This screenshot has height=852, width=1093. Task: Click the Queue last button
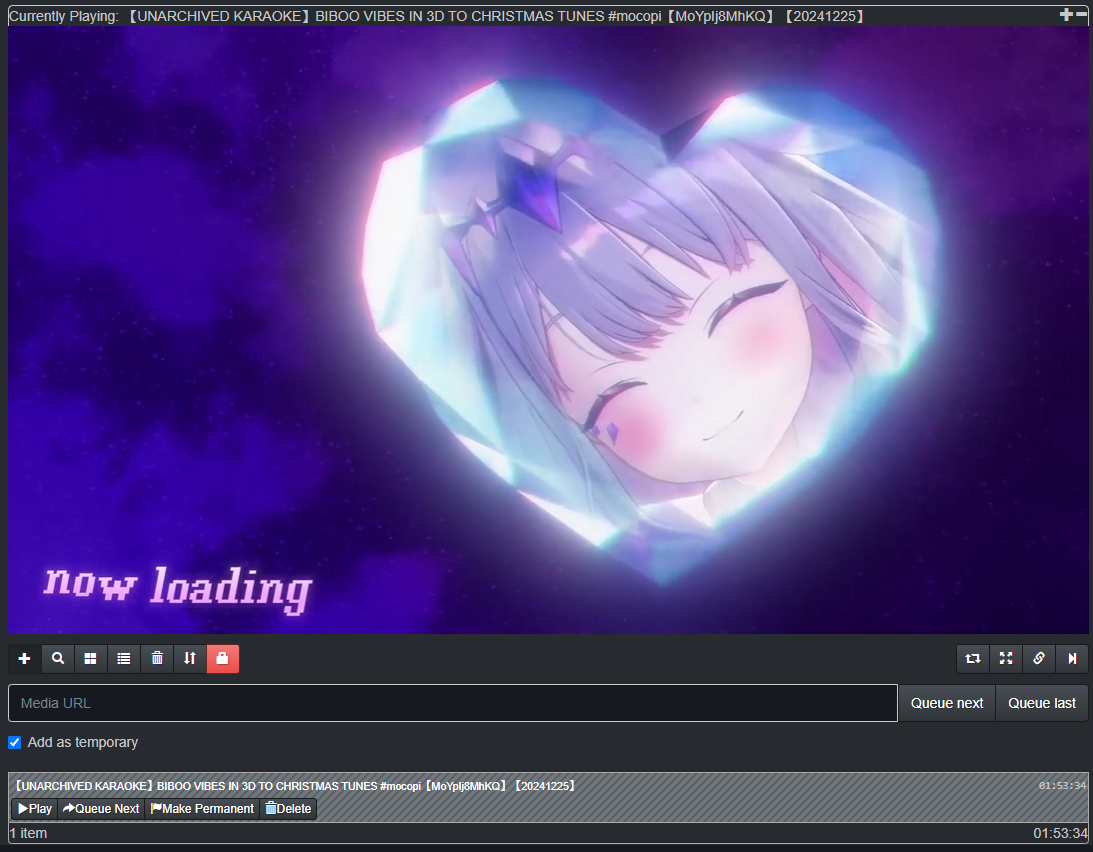coord(1041,703)
